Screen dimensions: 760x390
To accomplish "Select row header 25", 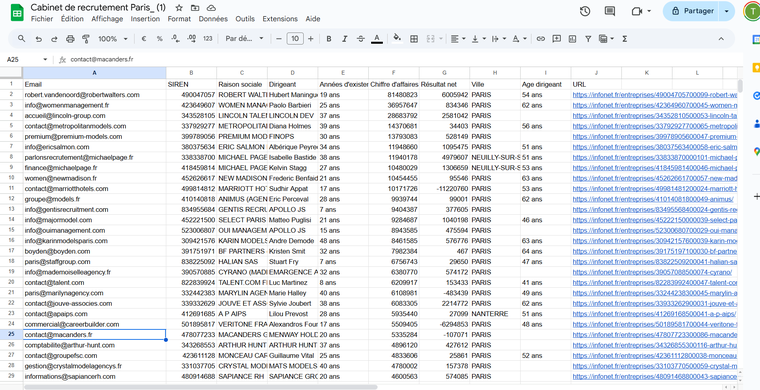I will pos(11,335).
